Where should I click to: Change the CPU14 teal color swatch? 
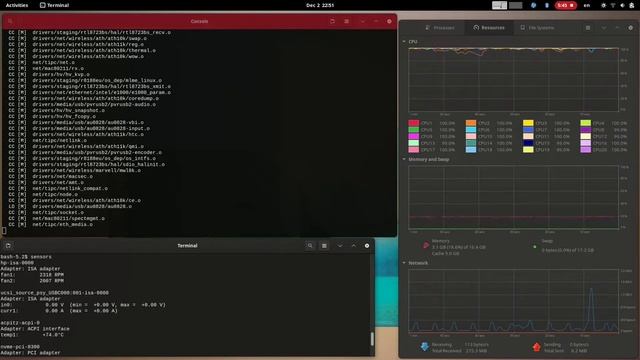[x=471, y=143]
